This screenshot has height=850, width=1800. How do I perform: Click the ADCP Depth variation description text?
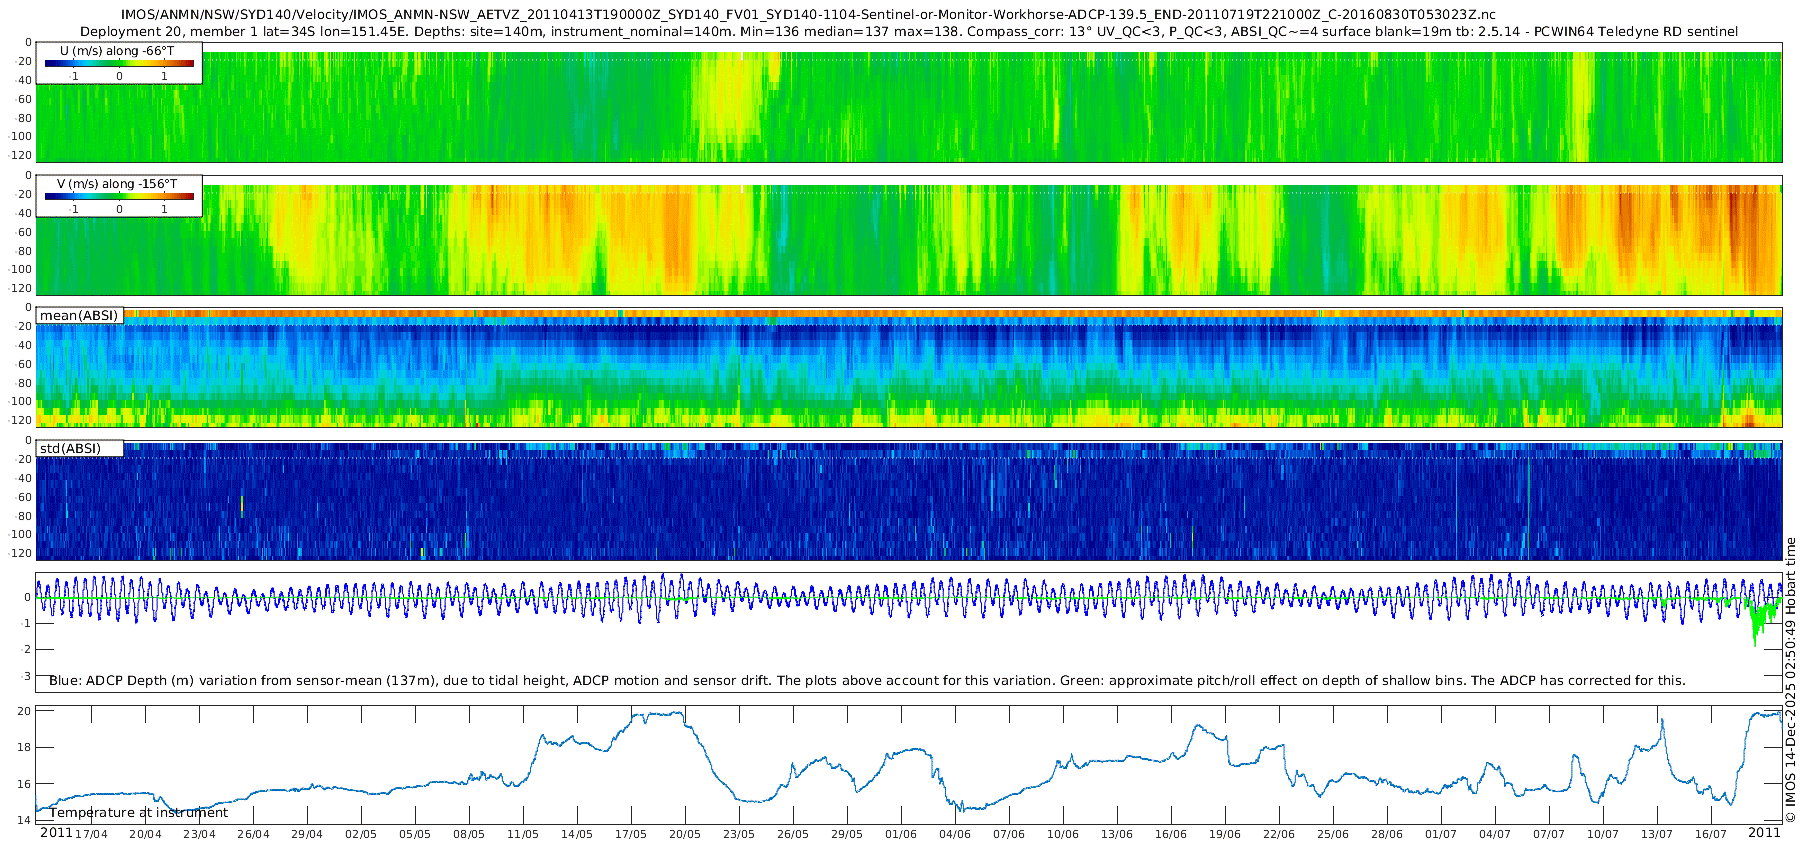867,681
